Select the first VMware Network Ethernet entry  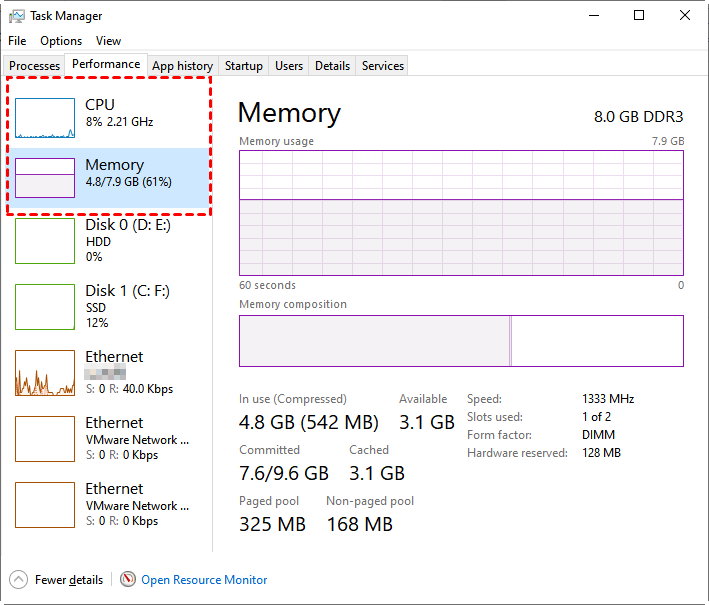point(109,439)
